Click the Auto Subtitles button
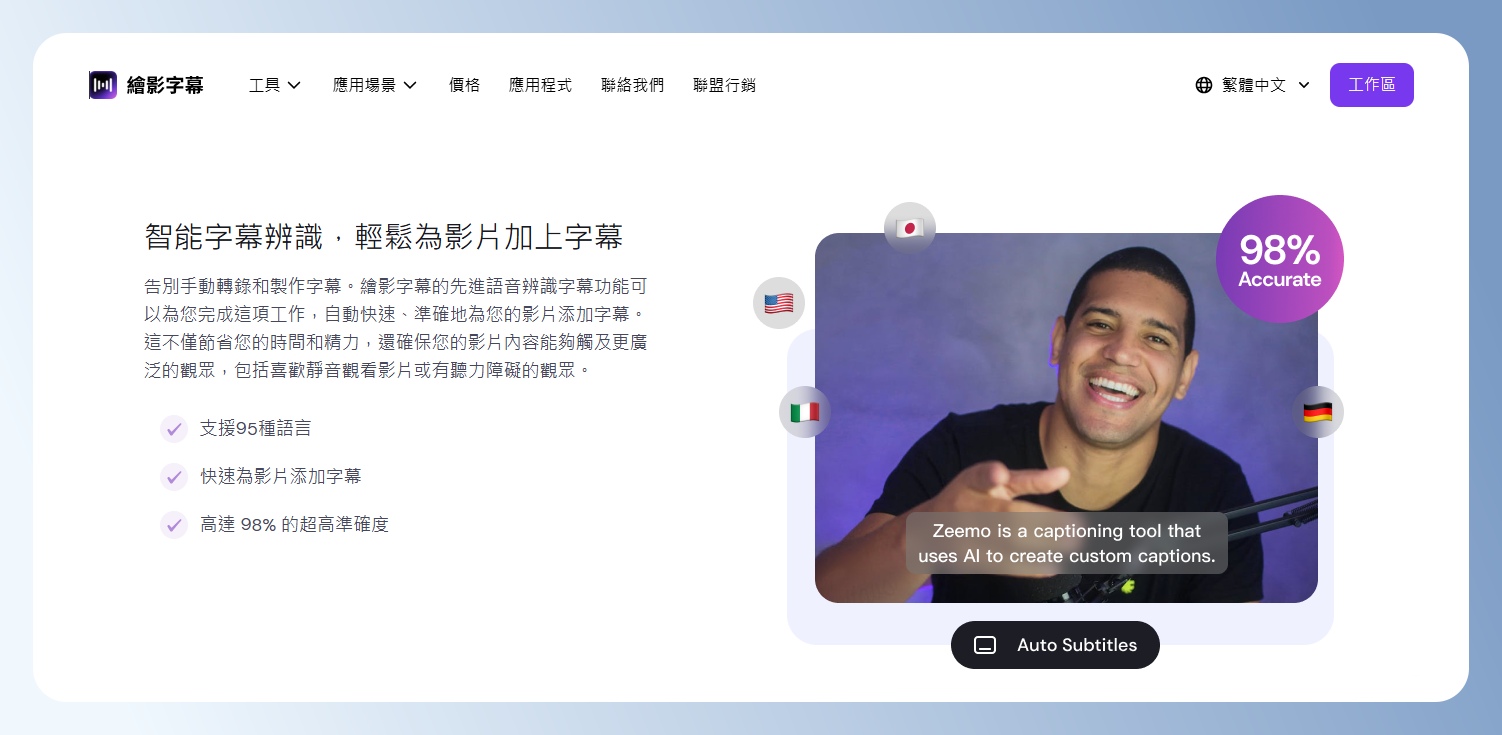1502x735 pixels. pyautogui.click(x=1055, y=645)
